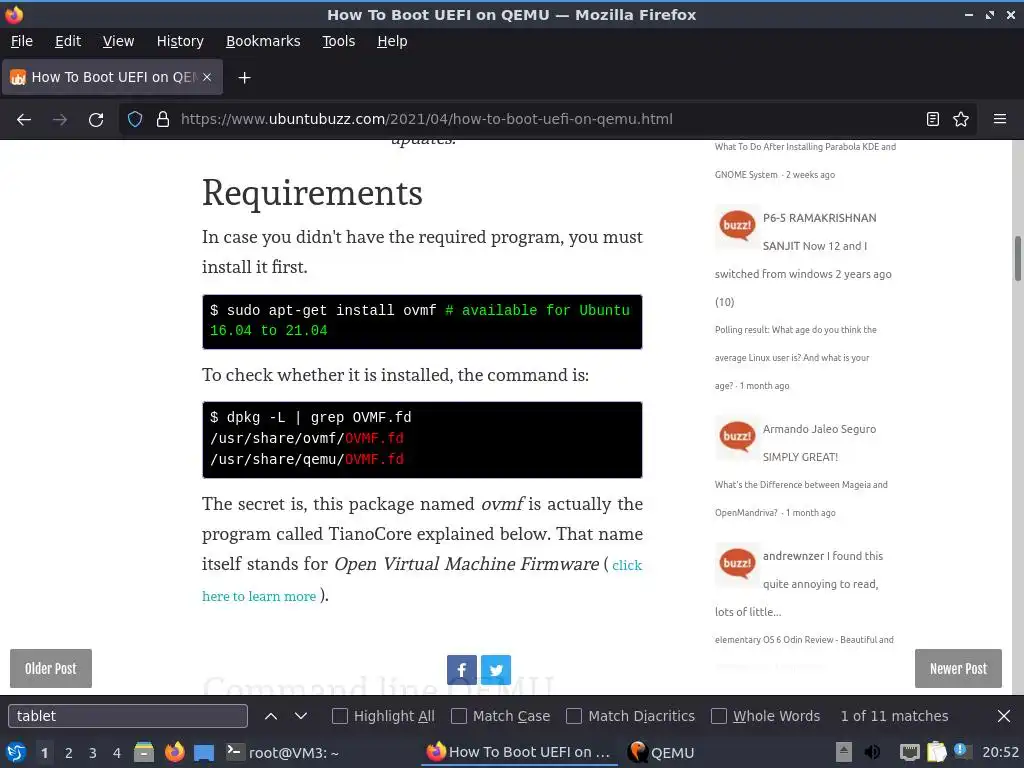
Task: Open the View menu
Action: click(118, 41)
